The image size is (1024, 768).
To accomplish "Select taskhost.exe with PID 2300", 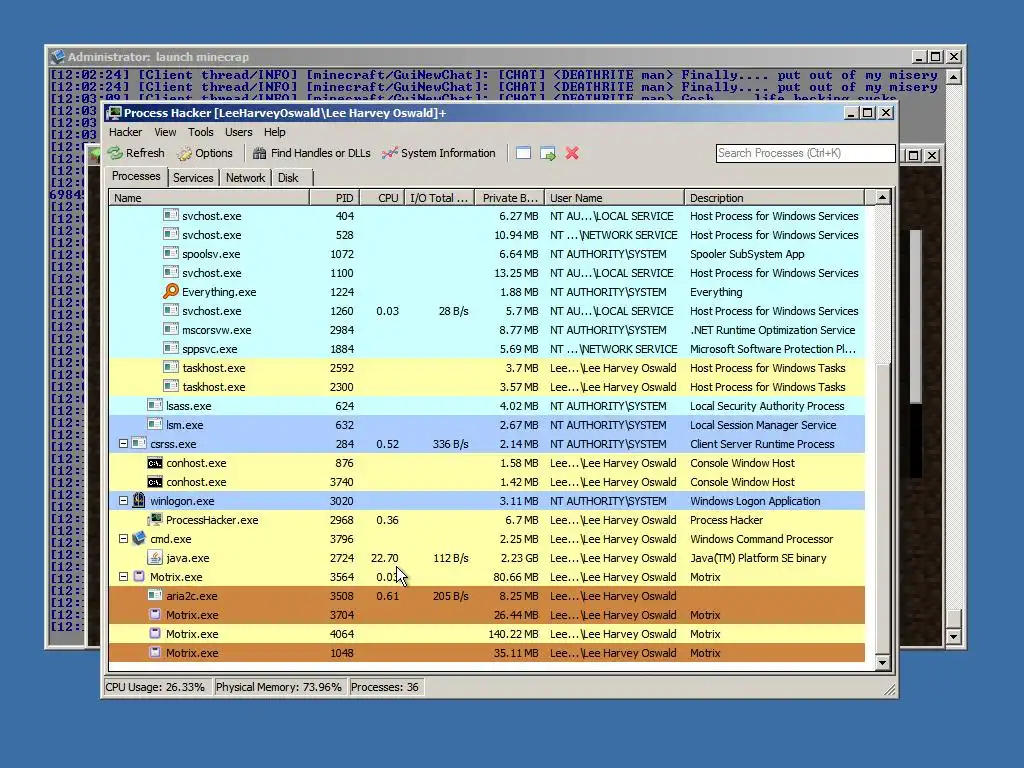I will pyautogui.click(x=487, y=387).
